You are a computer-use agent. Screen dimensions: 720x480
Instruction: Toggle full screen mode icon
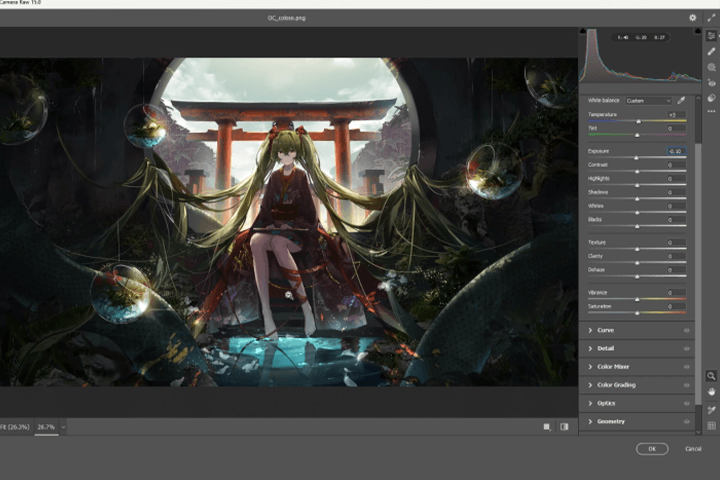point(711,18)
